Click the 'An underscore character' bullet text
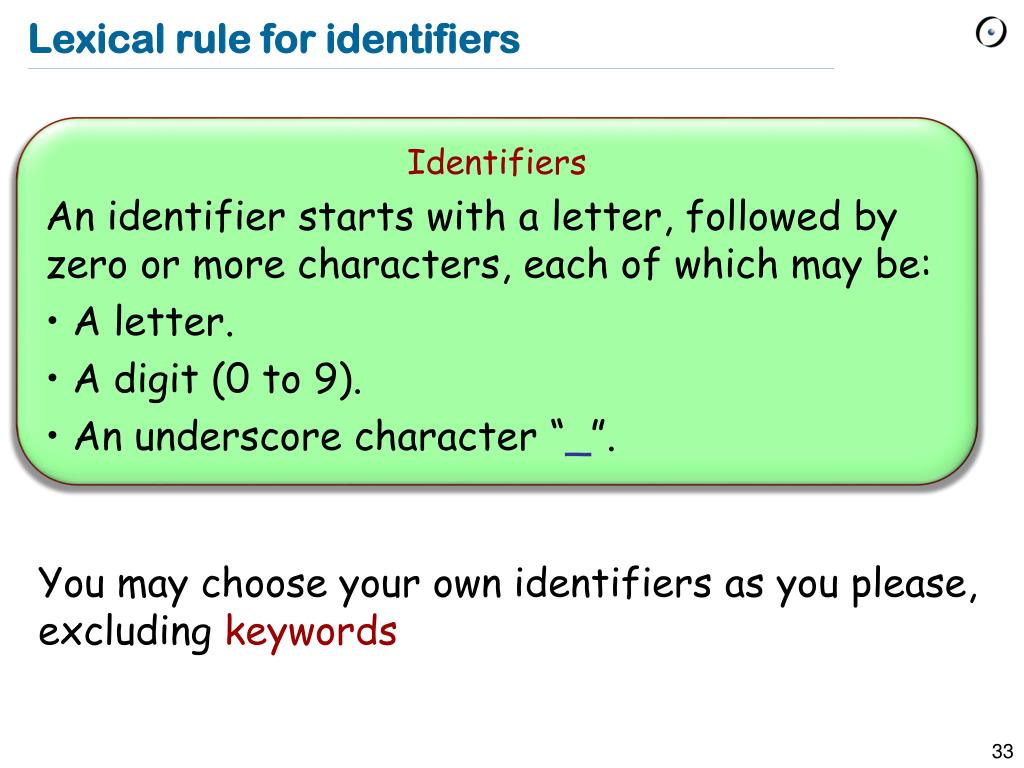The width and height of the screenshot is (1024, 768). 305,436
